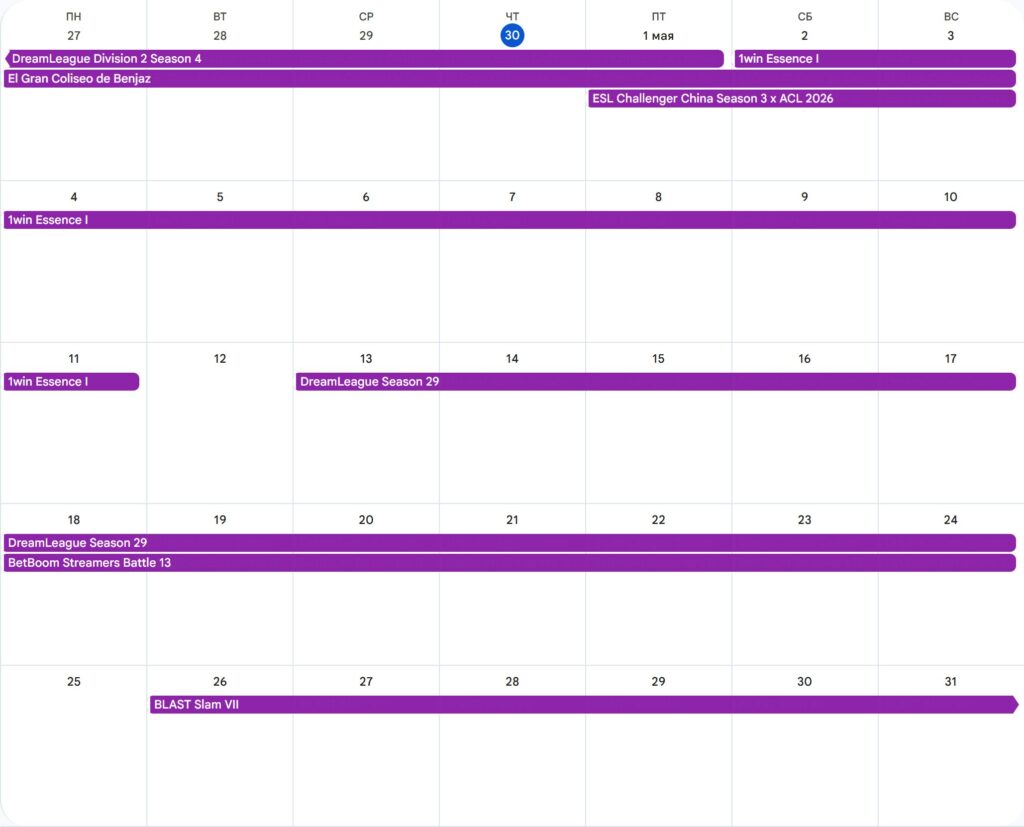Screen dimensions: 1024x827
Task: Click date number 12 in the calendar
Action: [x=220, y=359]
